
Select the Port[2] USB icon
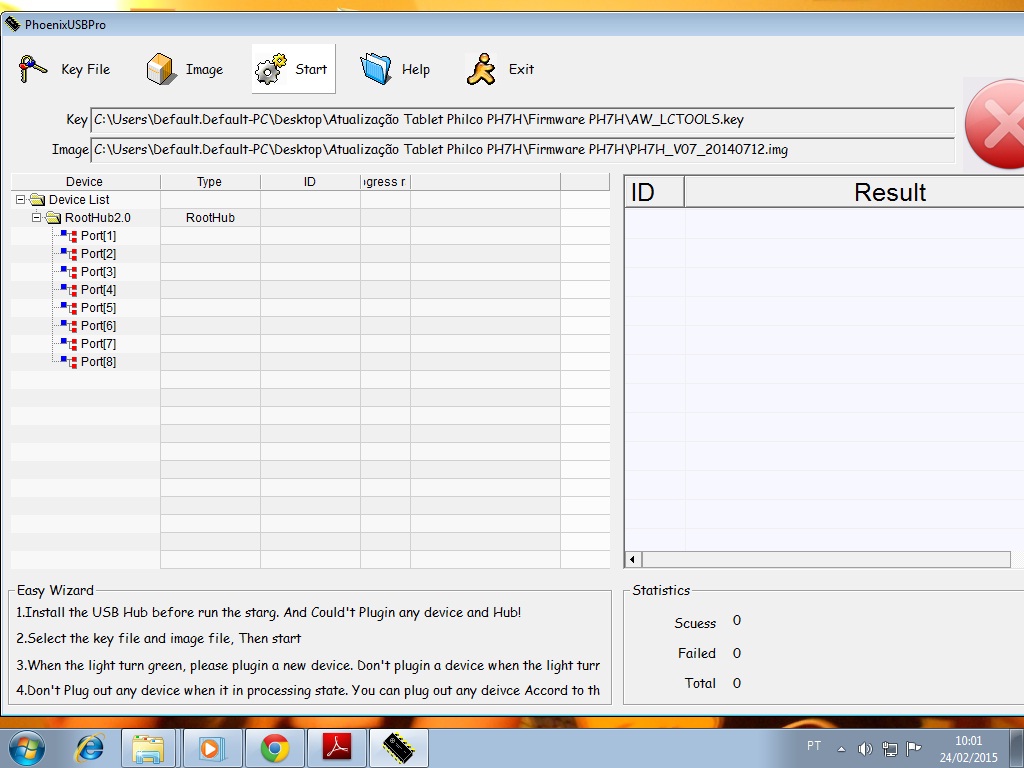click(69, 253)
